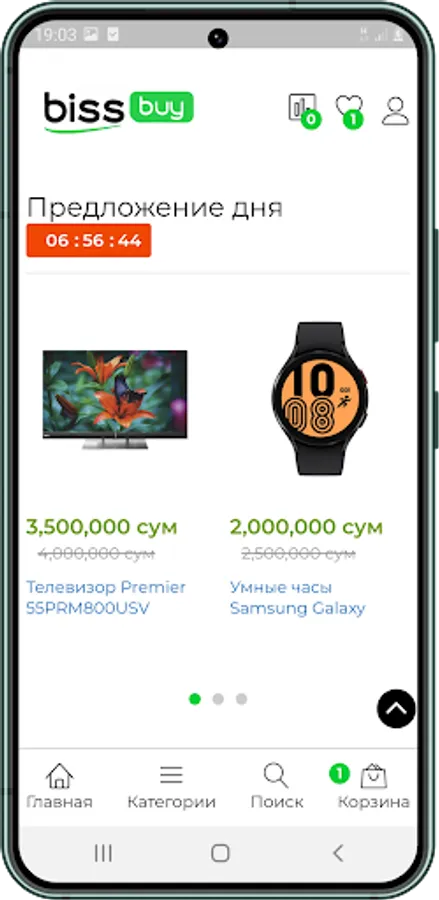Open the compare chart icon in header
Viewport: 439px width, 900px height.
pos(304,109)
